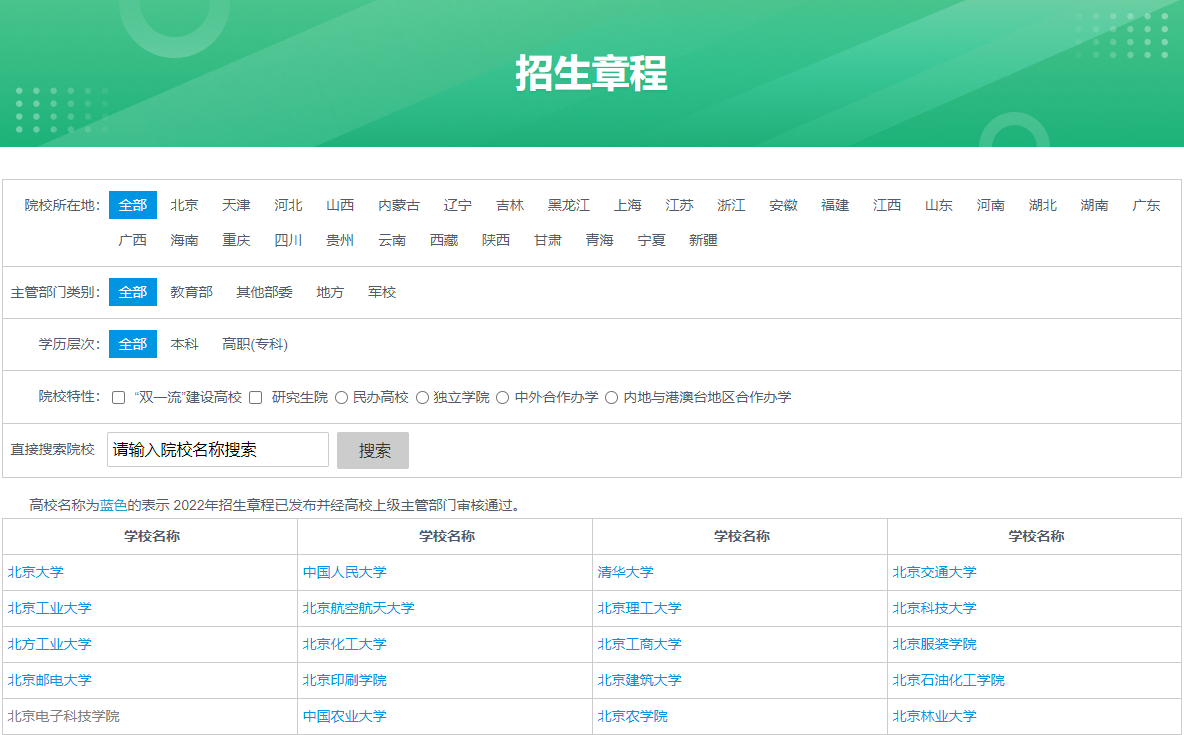
Task: Filter schools by 北京 location
Action: pyautogui.click(x=184, y=205)
